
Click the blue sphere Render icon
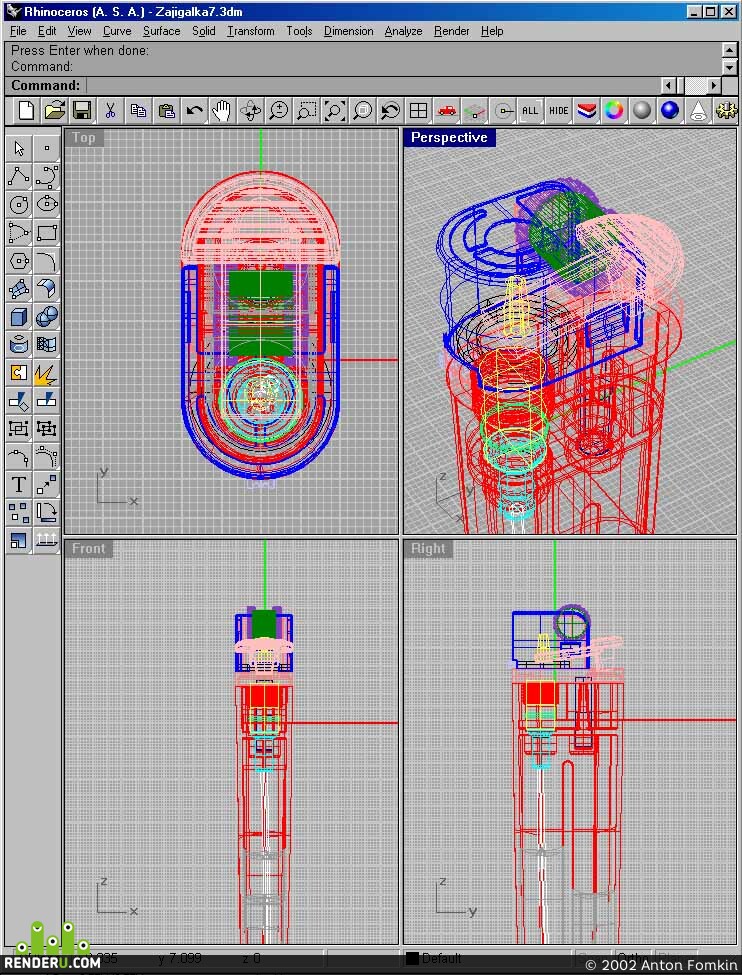pyautogui.click(x=670, y=111)
